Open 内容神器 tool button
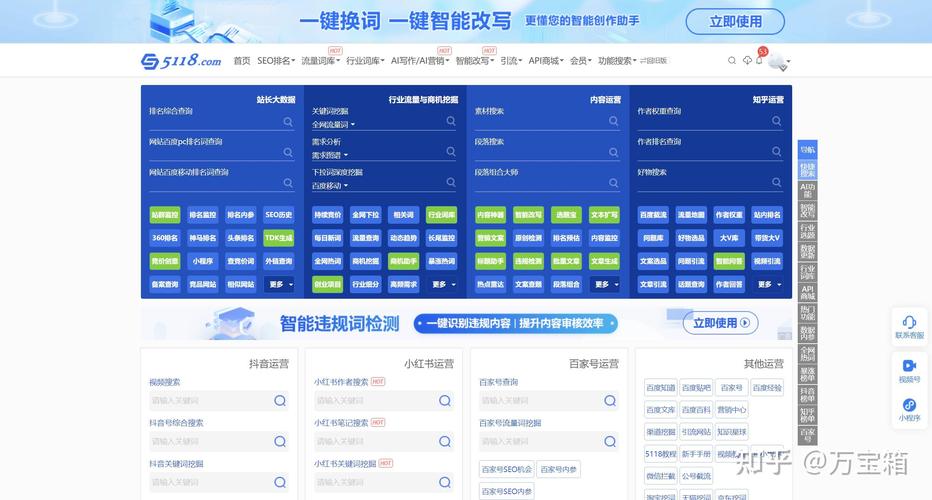This screenshot has width=932, height=500. [490, 215]
